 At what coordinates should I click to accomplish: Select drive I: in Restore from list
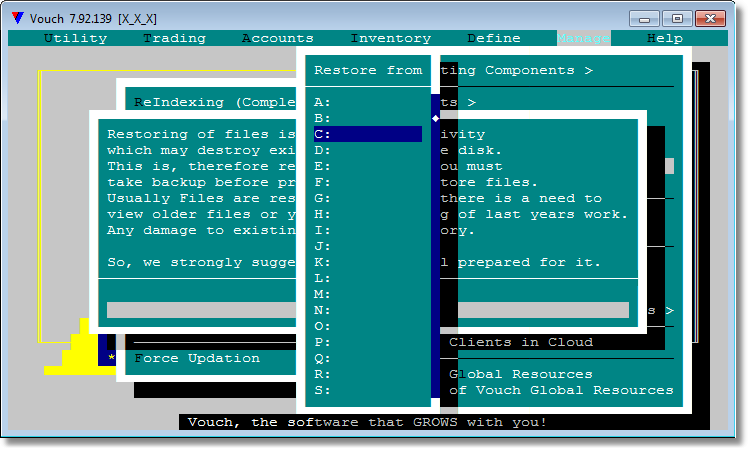(368, 230)
